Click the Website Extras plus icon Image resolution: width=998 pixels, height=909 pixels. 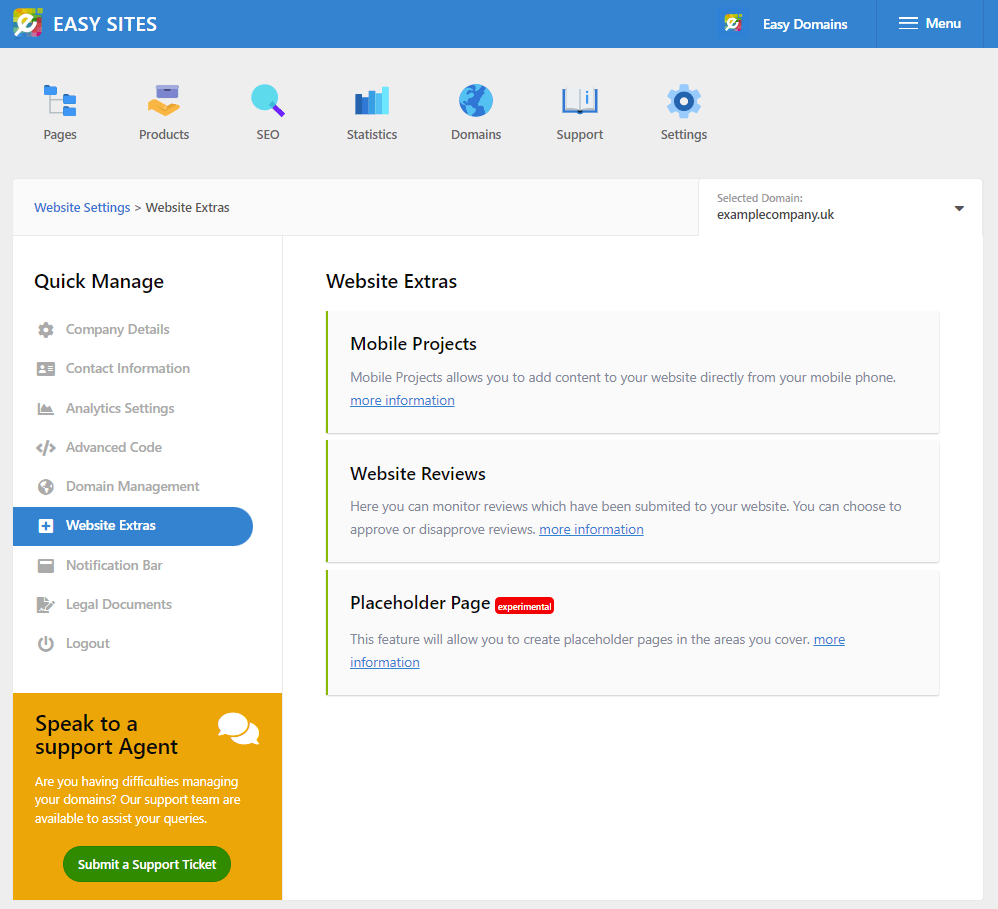[x=46, y=526]
